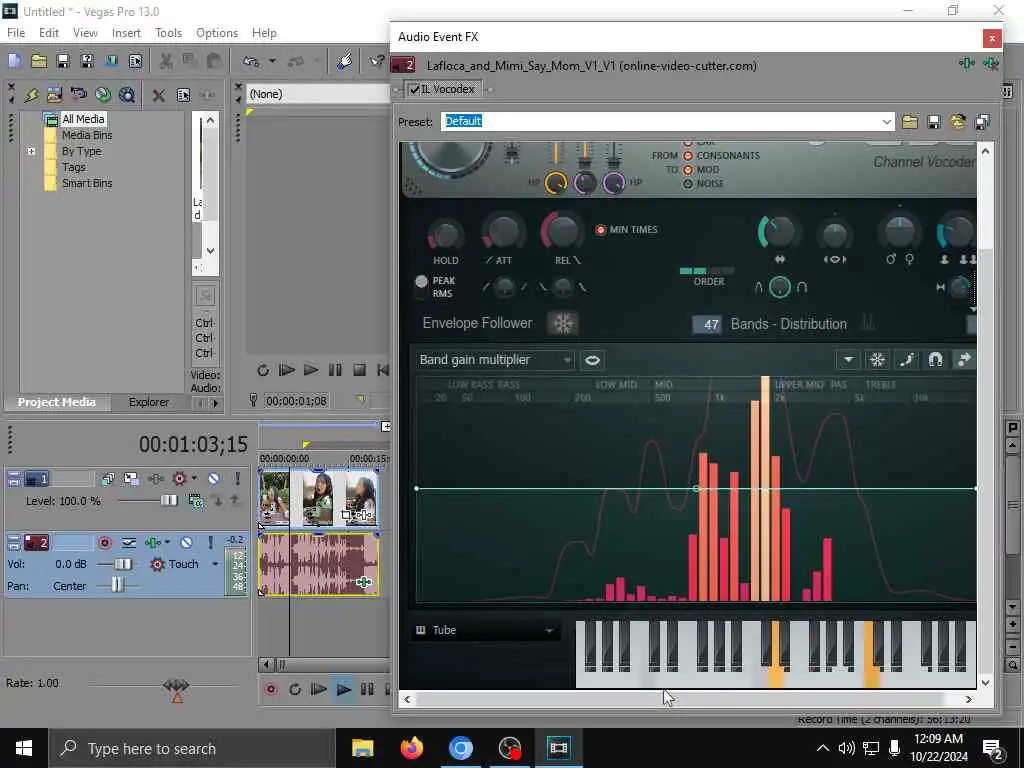
Task: Click the Open project folder icon in main toolbar
Action: tap(39, 61)
